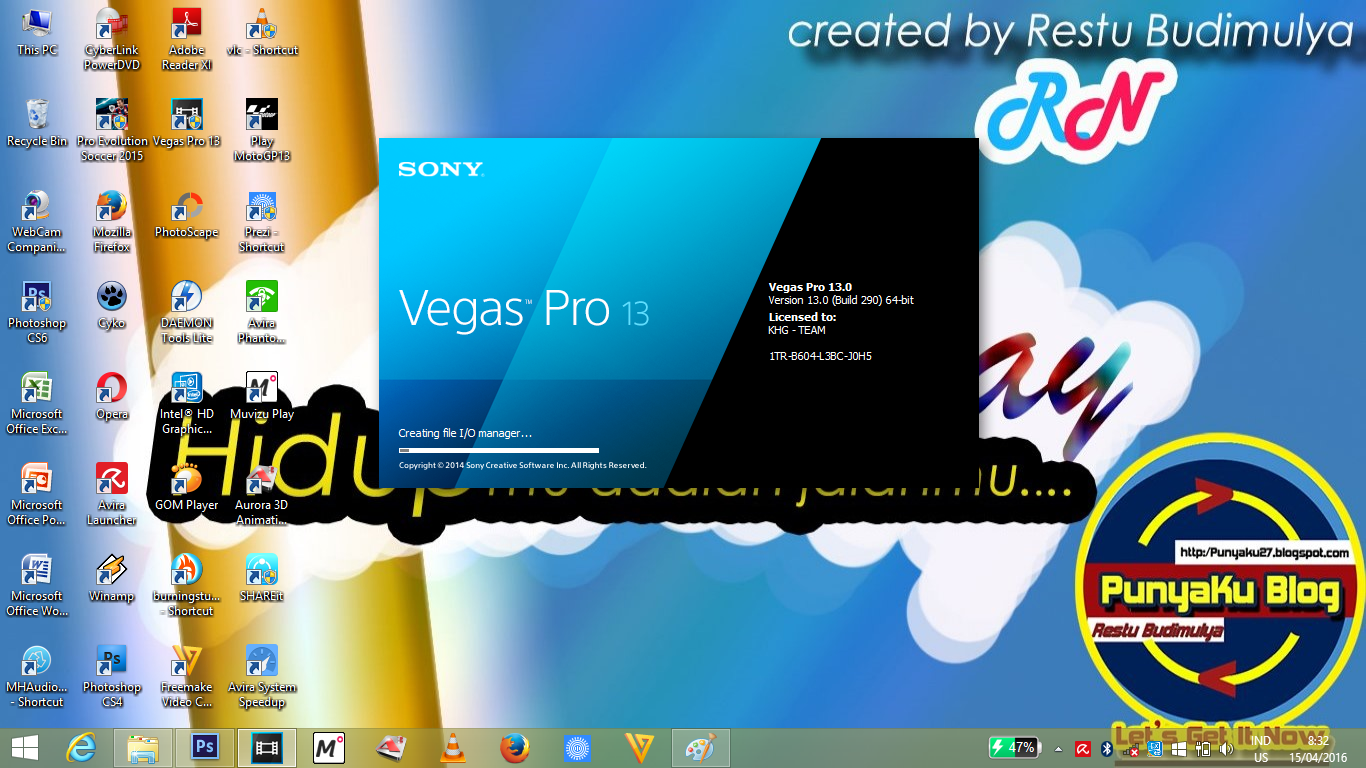Open the Recycle Bin
The image size is (1366, 768).
click(x=37, y=123)
